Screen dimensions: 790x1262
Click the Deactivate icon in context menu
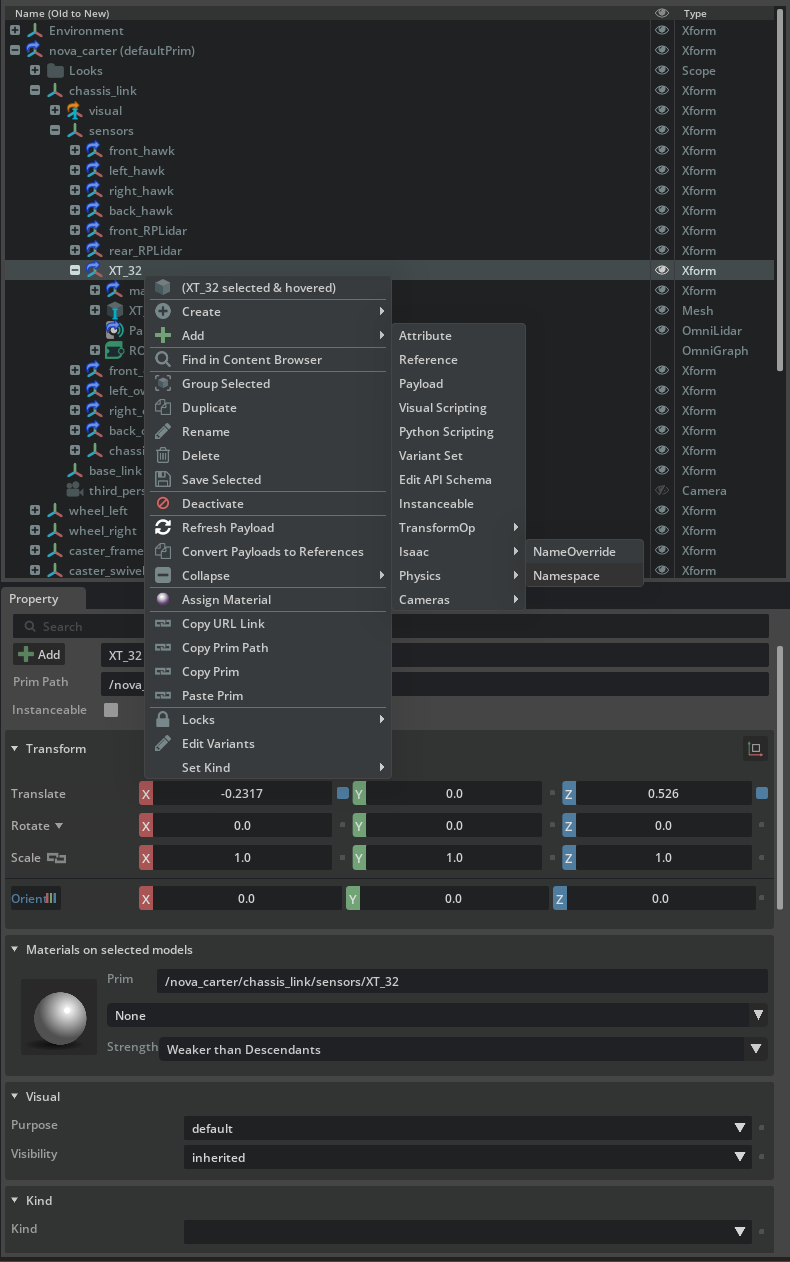tap(163, 504)
